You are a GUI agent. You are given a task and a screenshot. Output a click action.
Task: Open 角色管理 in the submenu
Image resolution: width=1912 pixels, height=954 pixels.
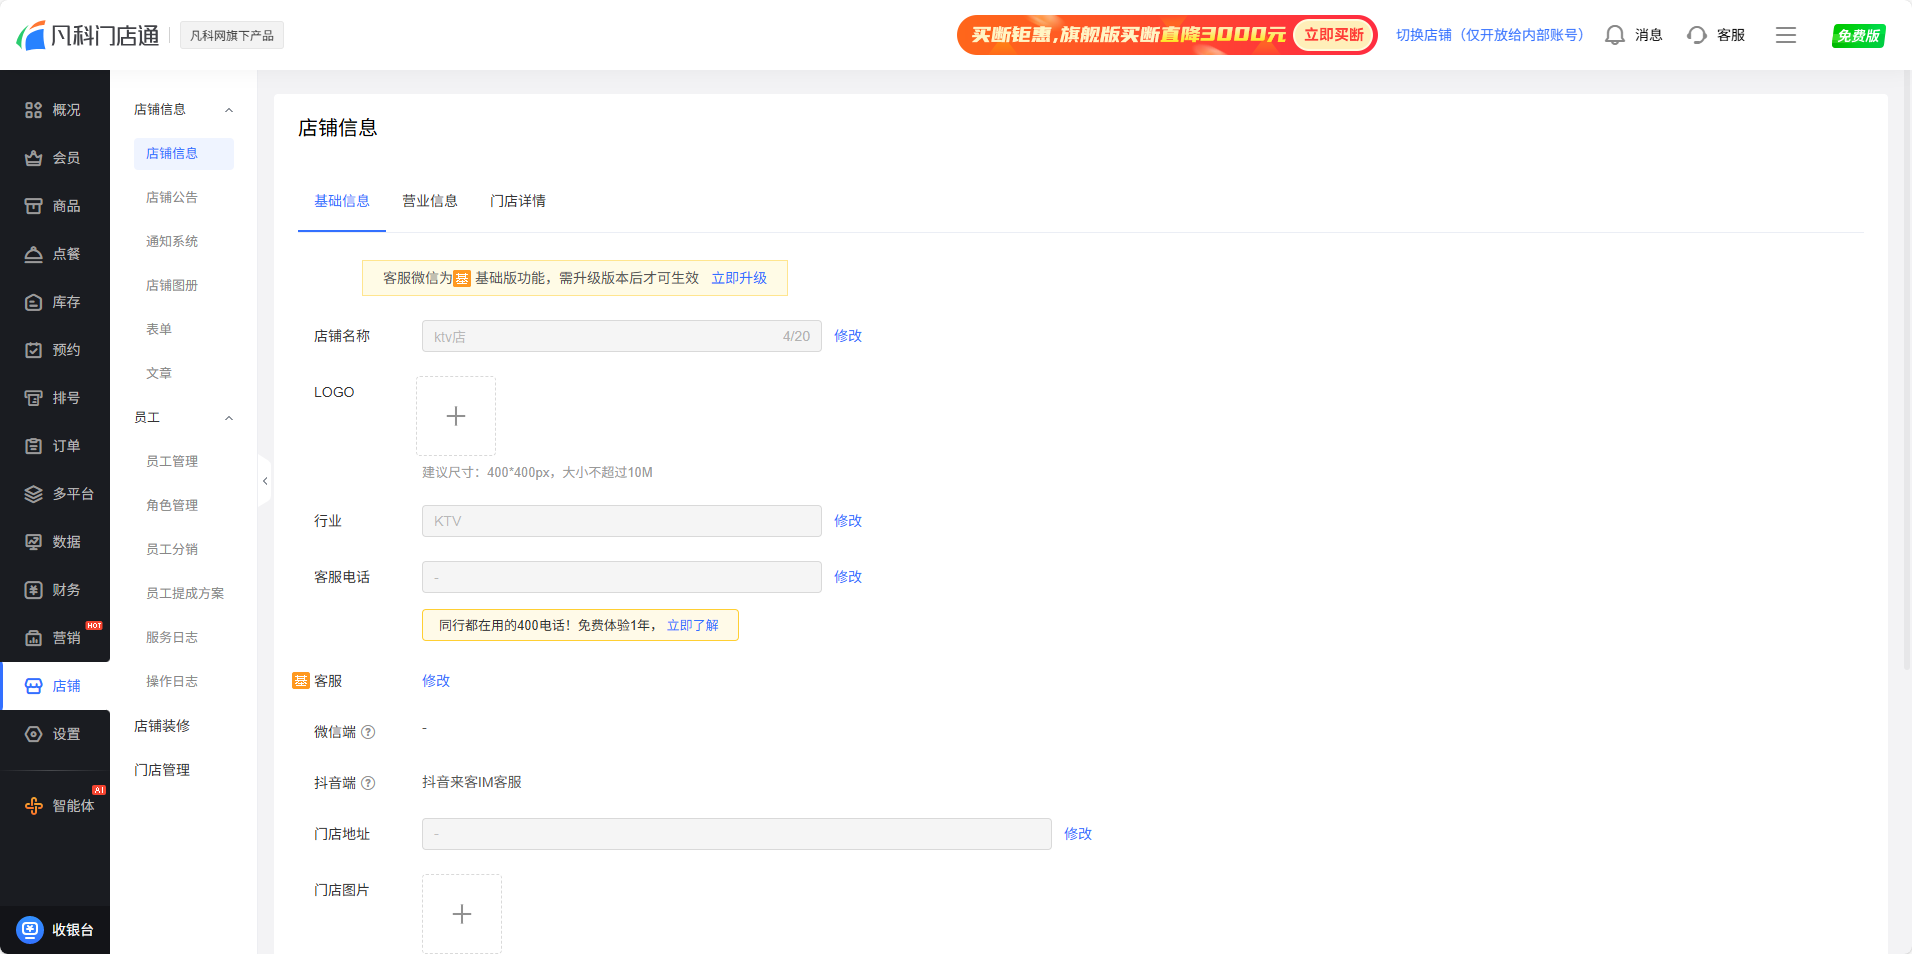pos(172,506)
